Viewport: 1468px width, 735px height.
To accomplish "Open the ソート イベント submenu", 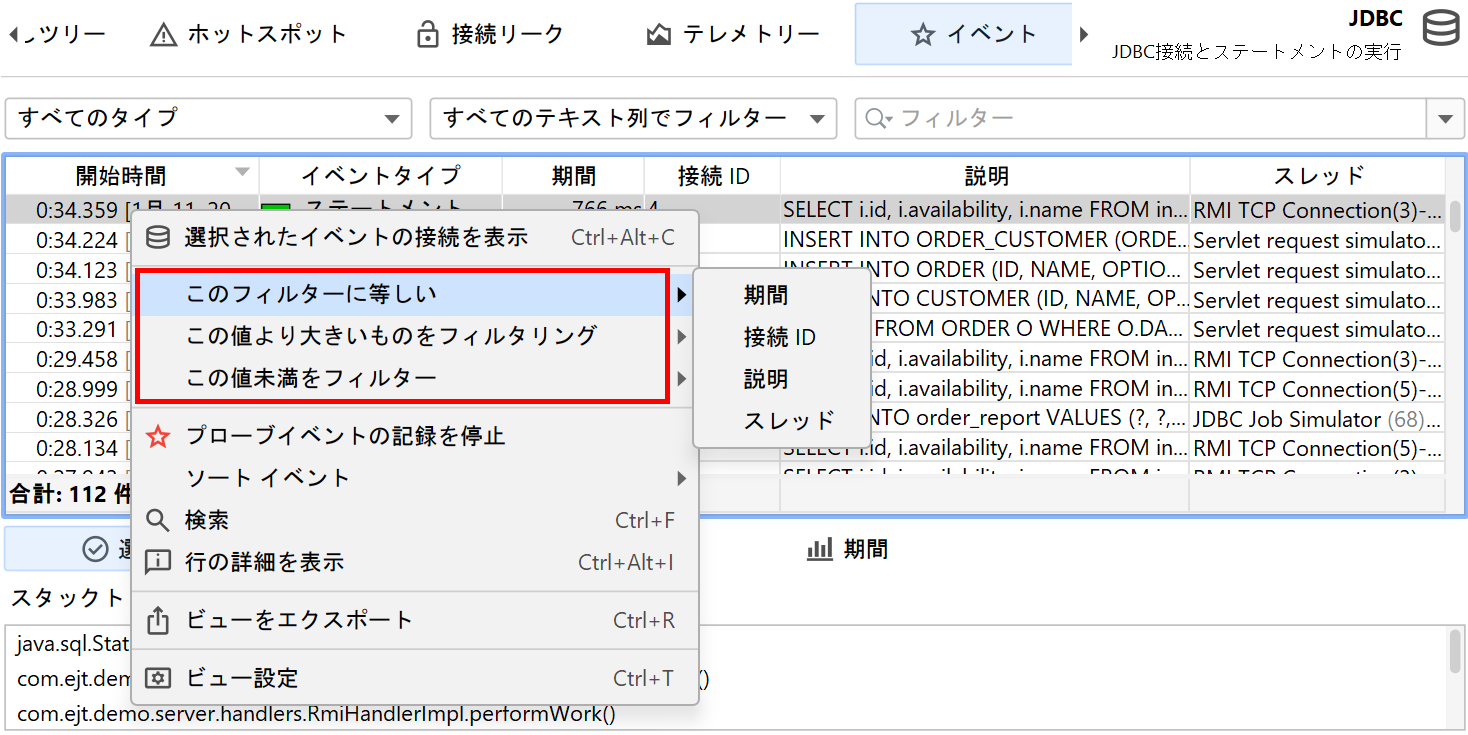I will [x=268, y=478].
